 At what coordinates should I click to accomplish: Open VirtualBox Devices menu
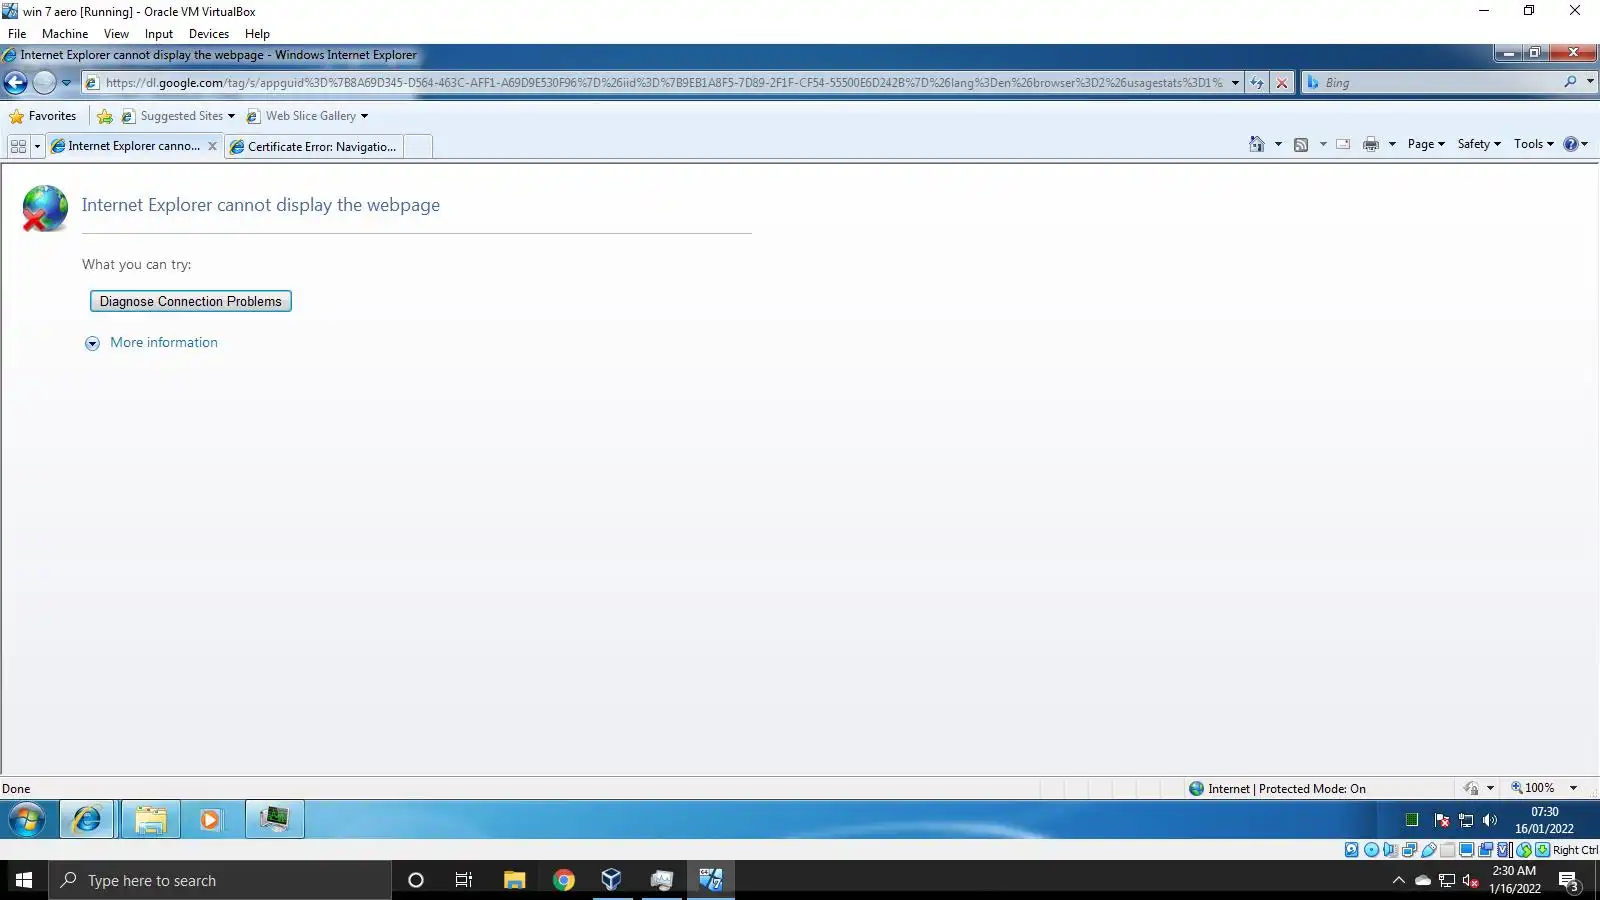coord(209,34)
